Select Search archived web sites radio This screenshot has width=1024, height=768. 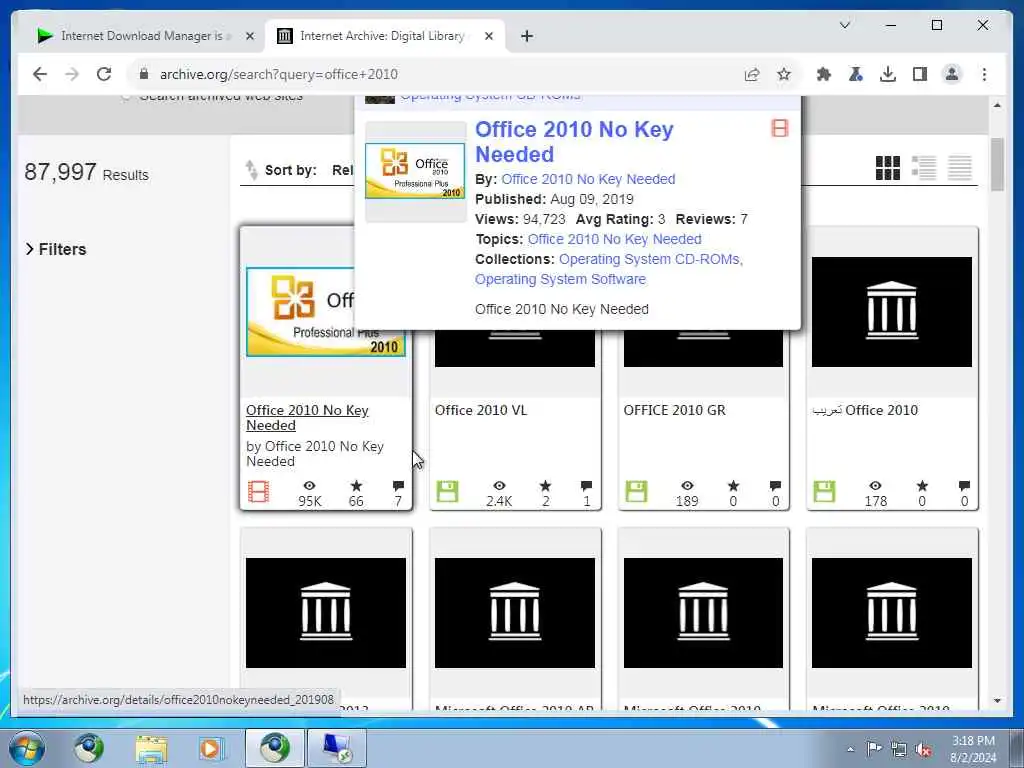(x=126, y=97)
